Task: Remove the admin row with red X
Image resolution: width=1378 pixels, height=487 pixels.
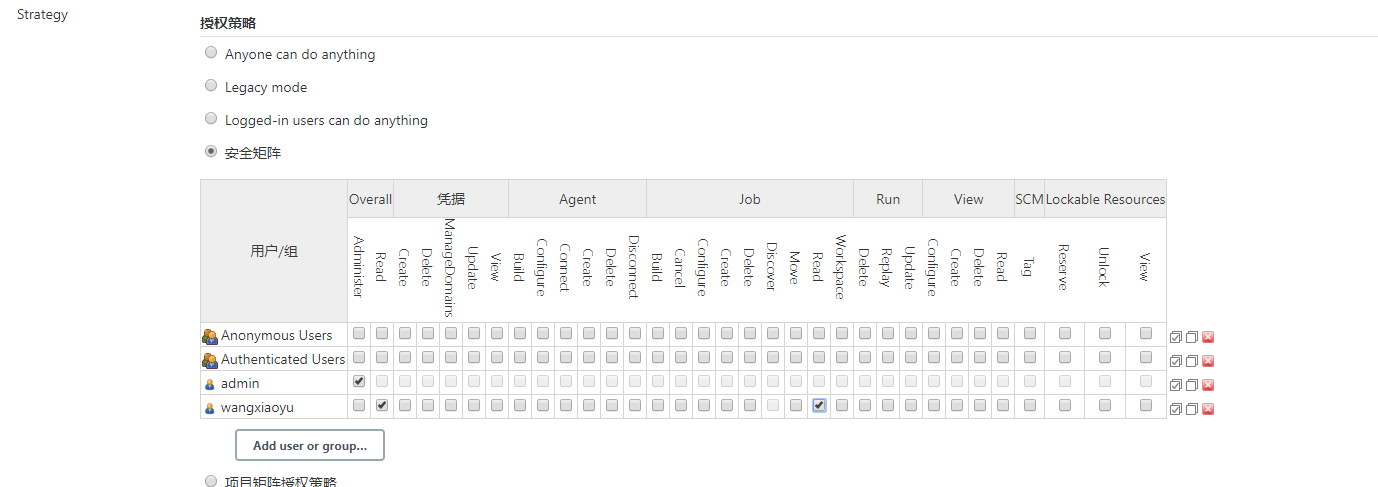Action: [1208, 385]
